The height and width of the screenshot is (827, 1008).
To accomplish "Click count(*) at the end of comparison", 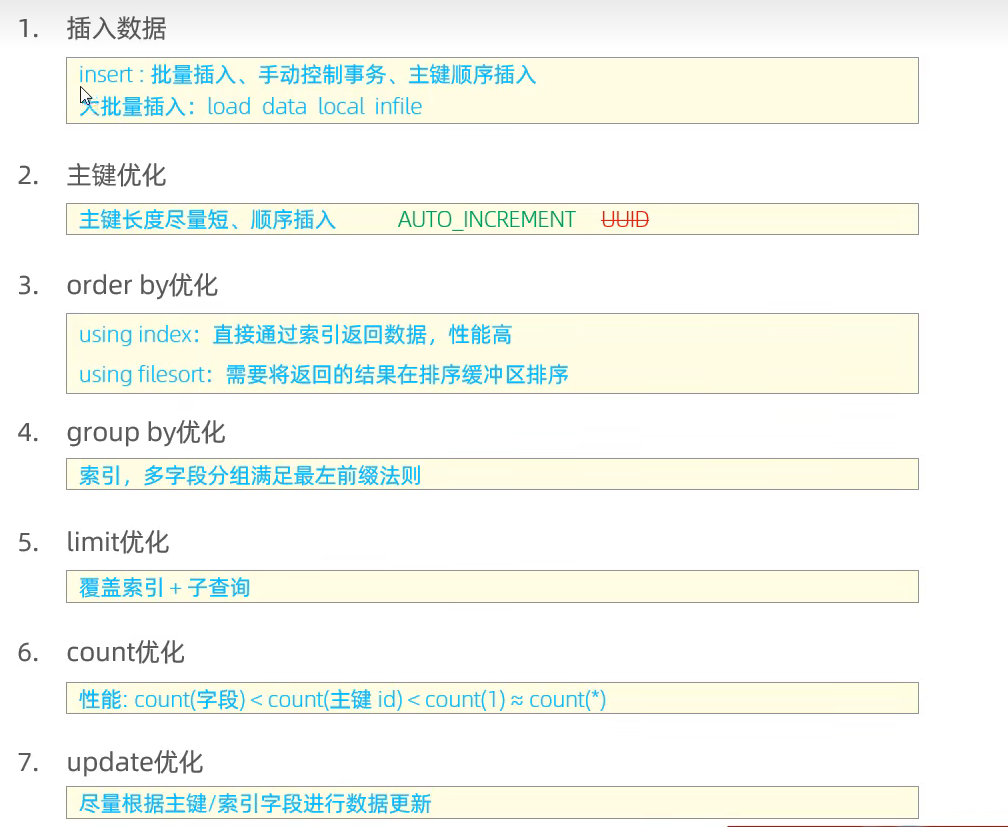I will tap(567, 700).
